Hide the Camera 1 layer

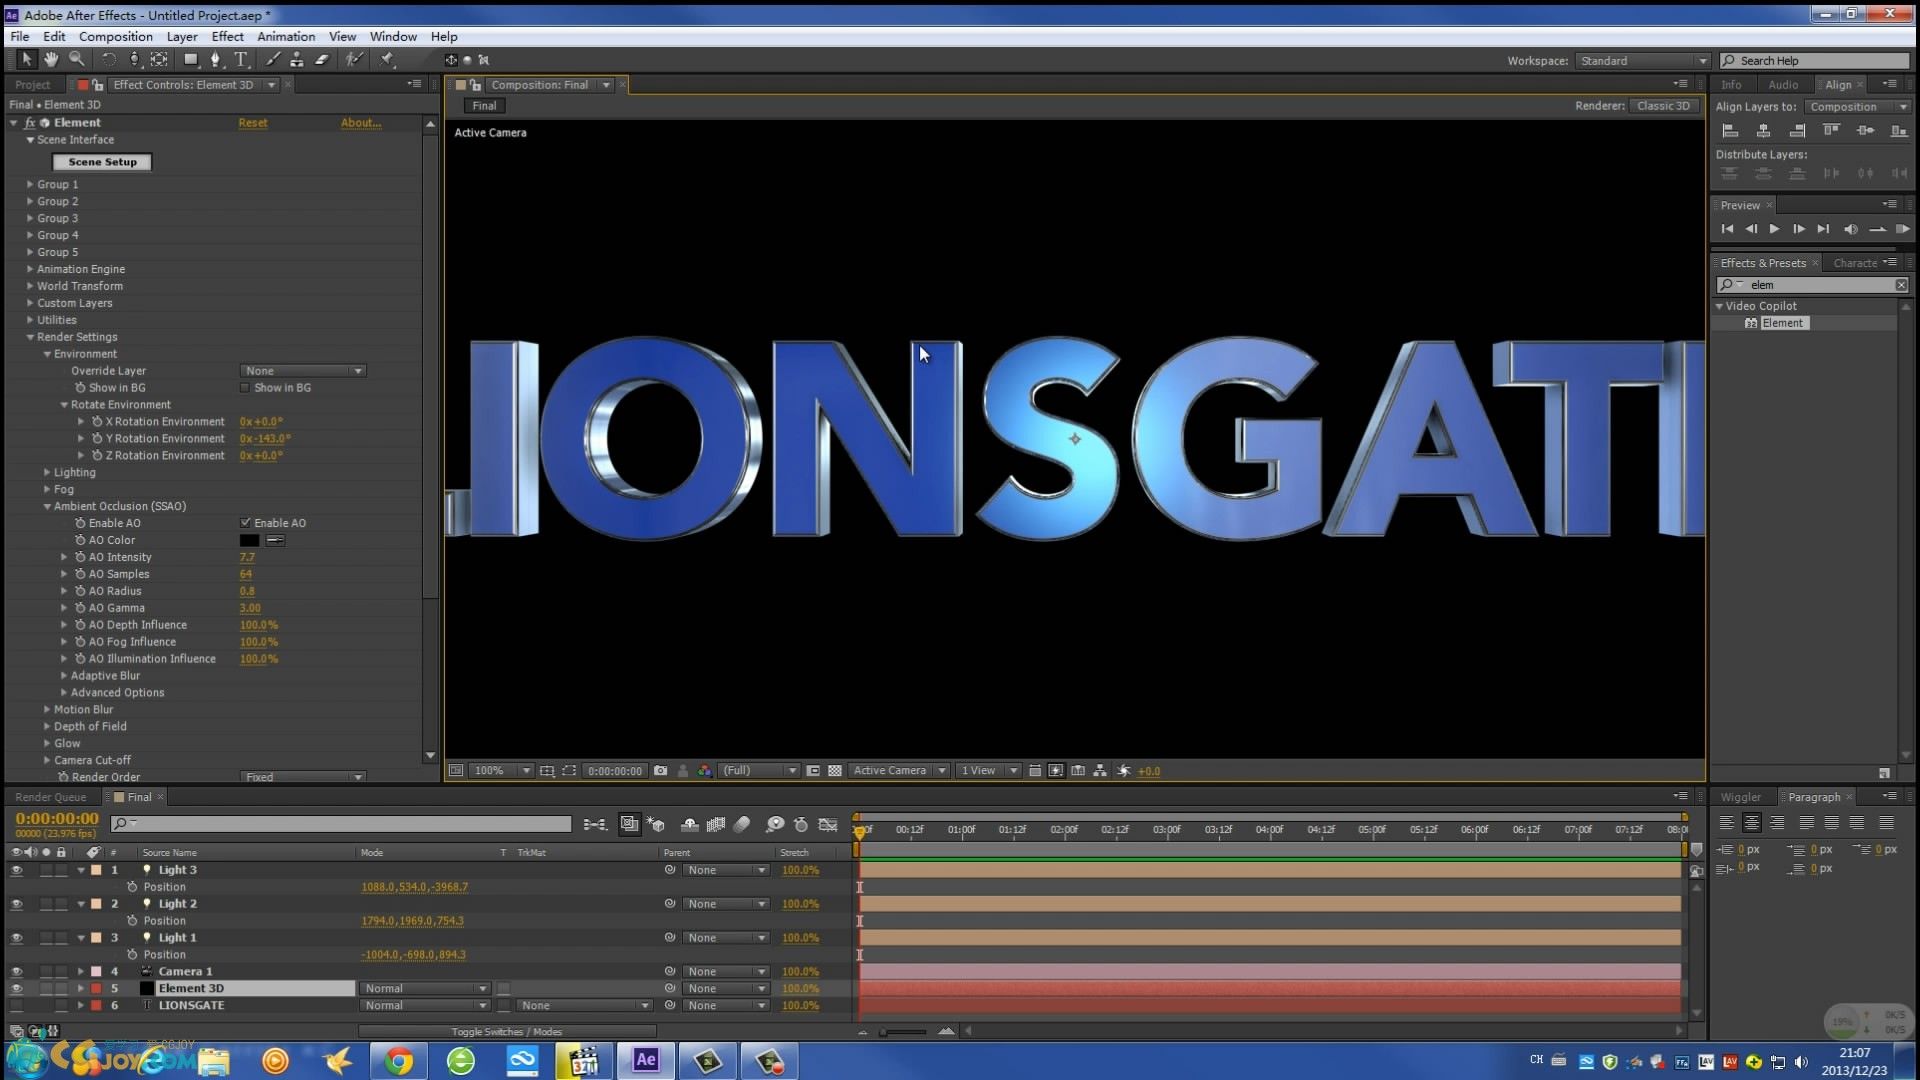[x=16, y=972]
